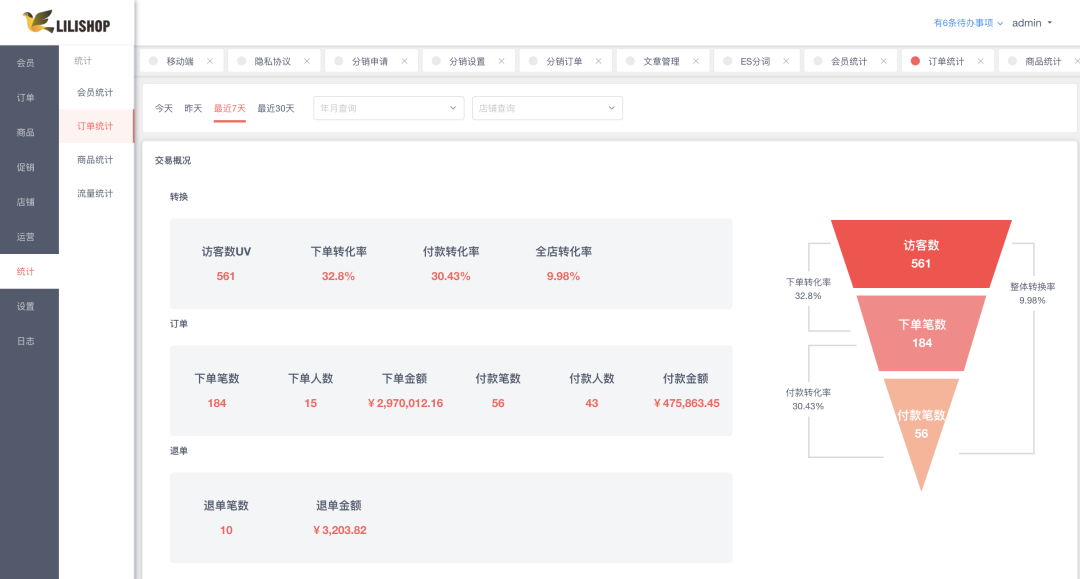The height and width of the screenshot is (579, 1080).
Task: Expand the 有6条待办事项 notification dropdown
Action: (x=962, y=20)
